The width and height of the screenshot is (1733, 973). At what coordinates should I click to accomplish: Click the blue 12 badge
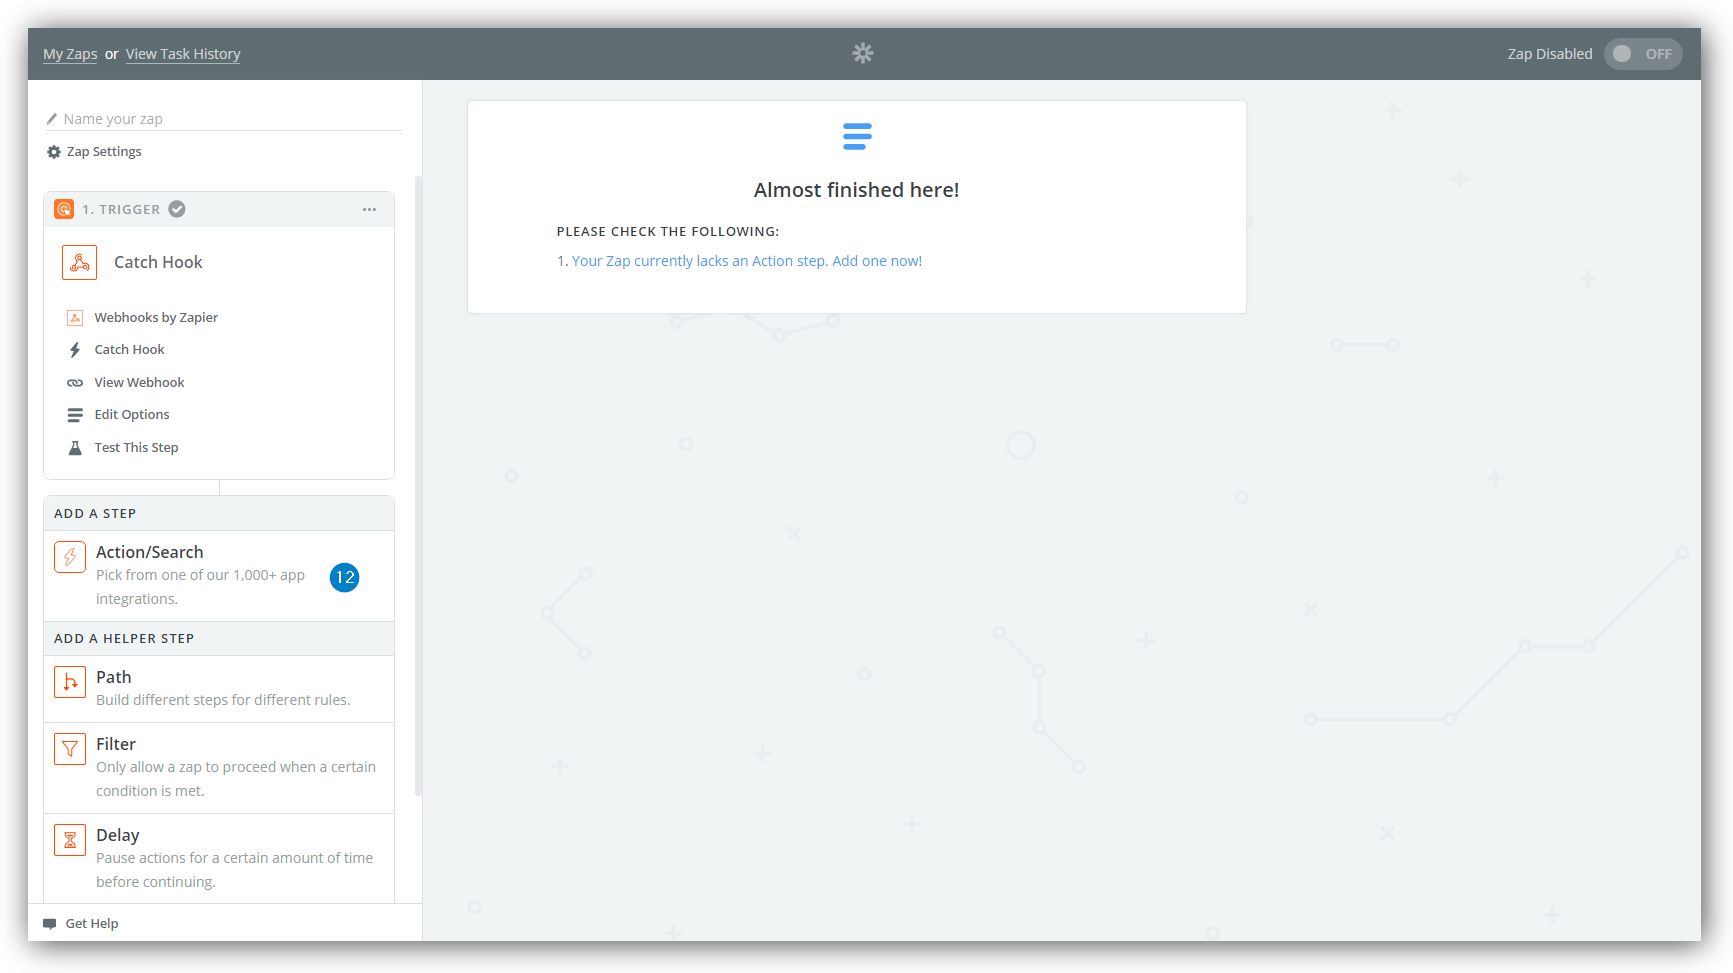tap(345, 577)
